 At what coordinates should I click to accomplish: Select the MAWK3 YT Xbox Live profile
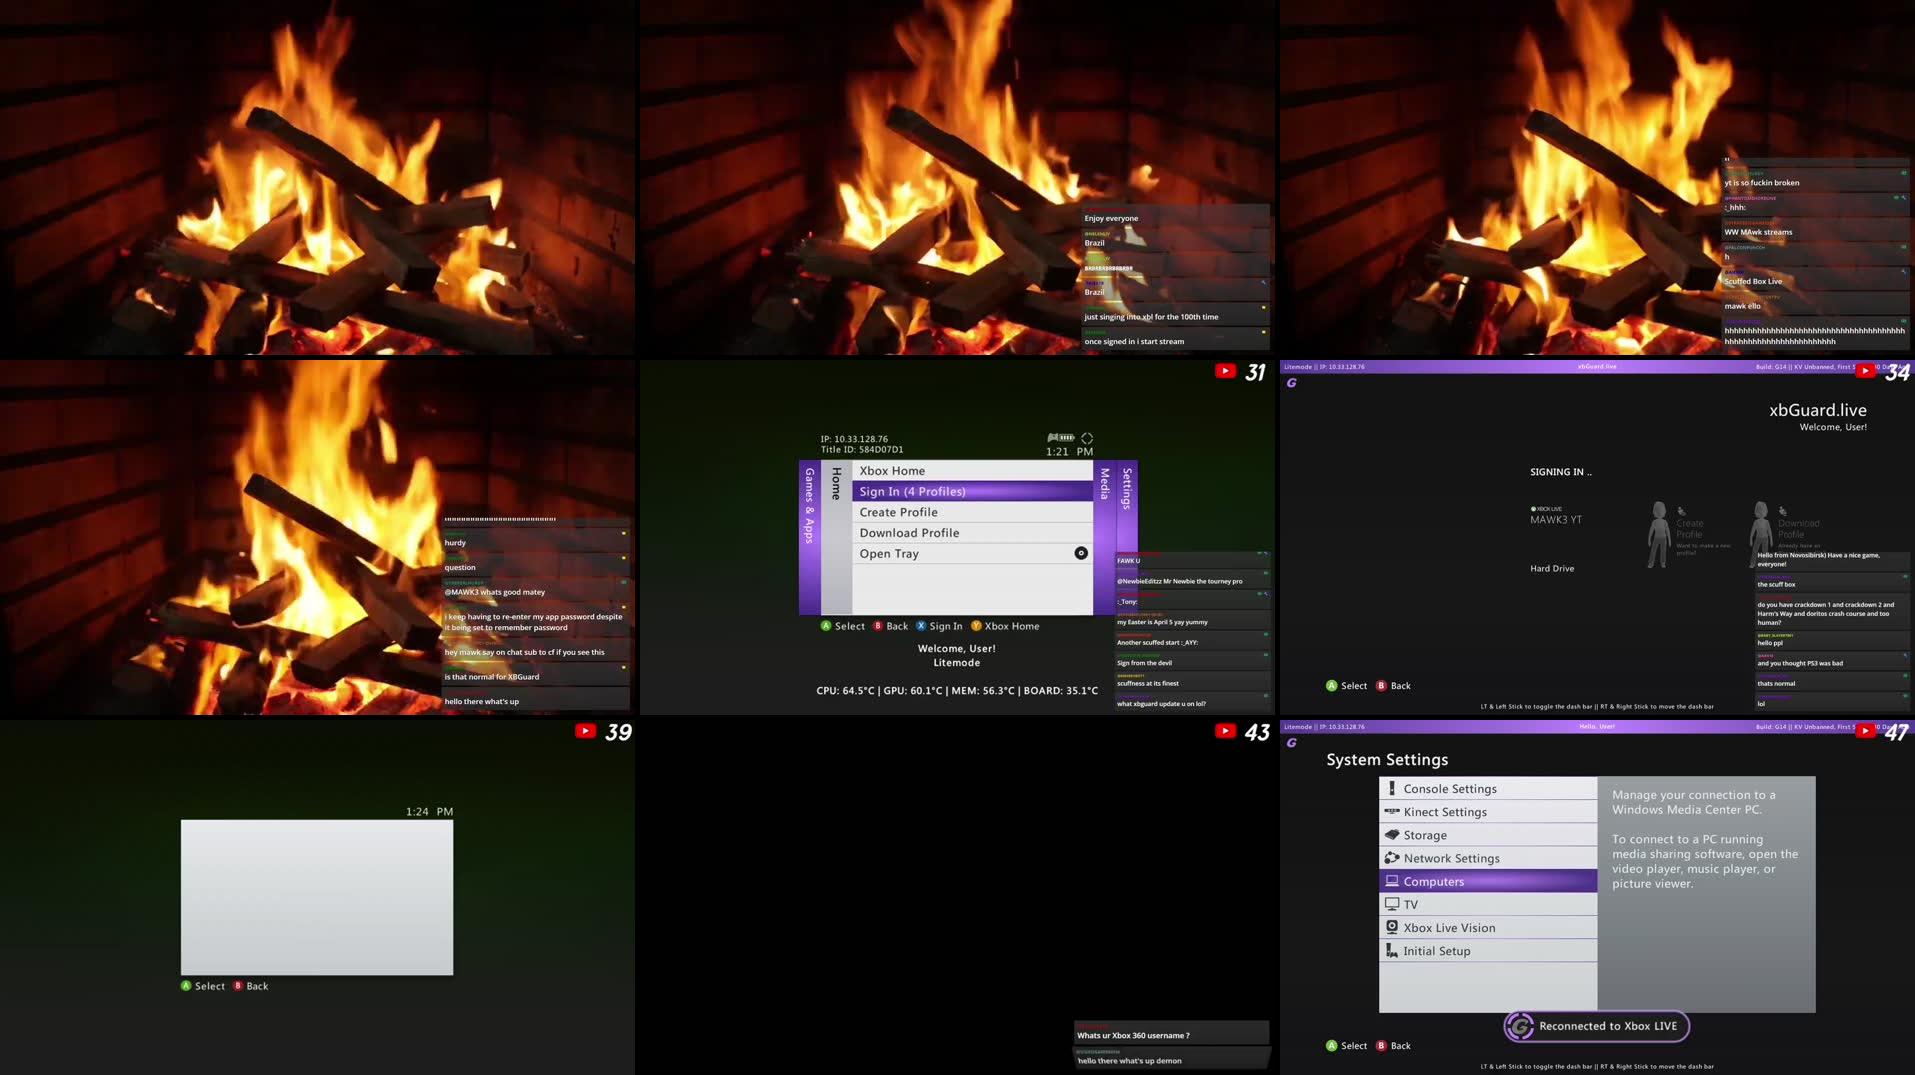tap(1555, 518)
